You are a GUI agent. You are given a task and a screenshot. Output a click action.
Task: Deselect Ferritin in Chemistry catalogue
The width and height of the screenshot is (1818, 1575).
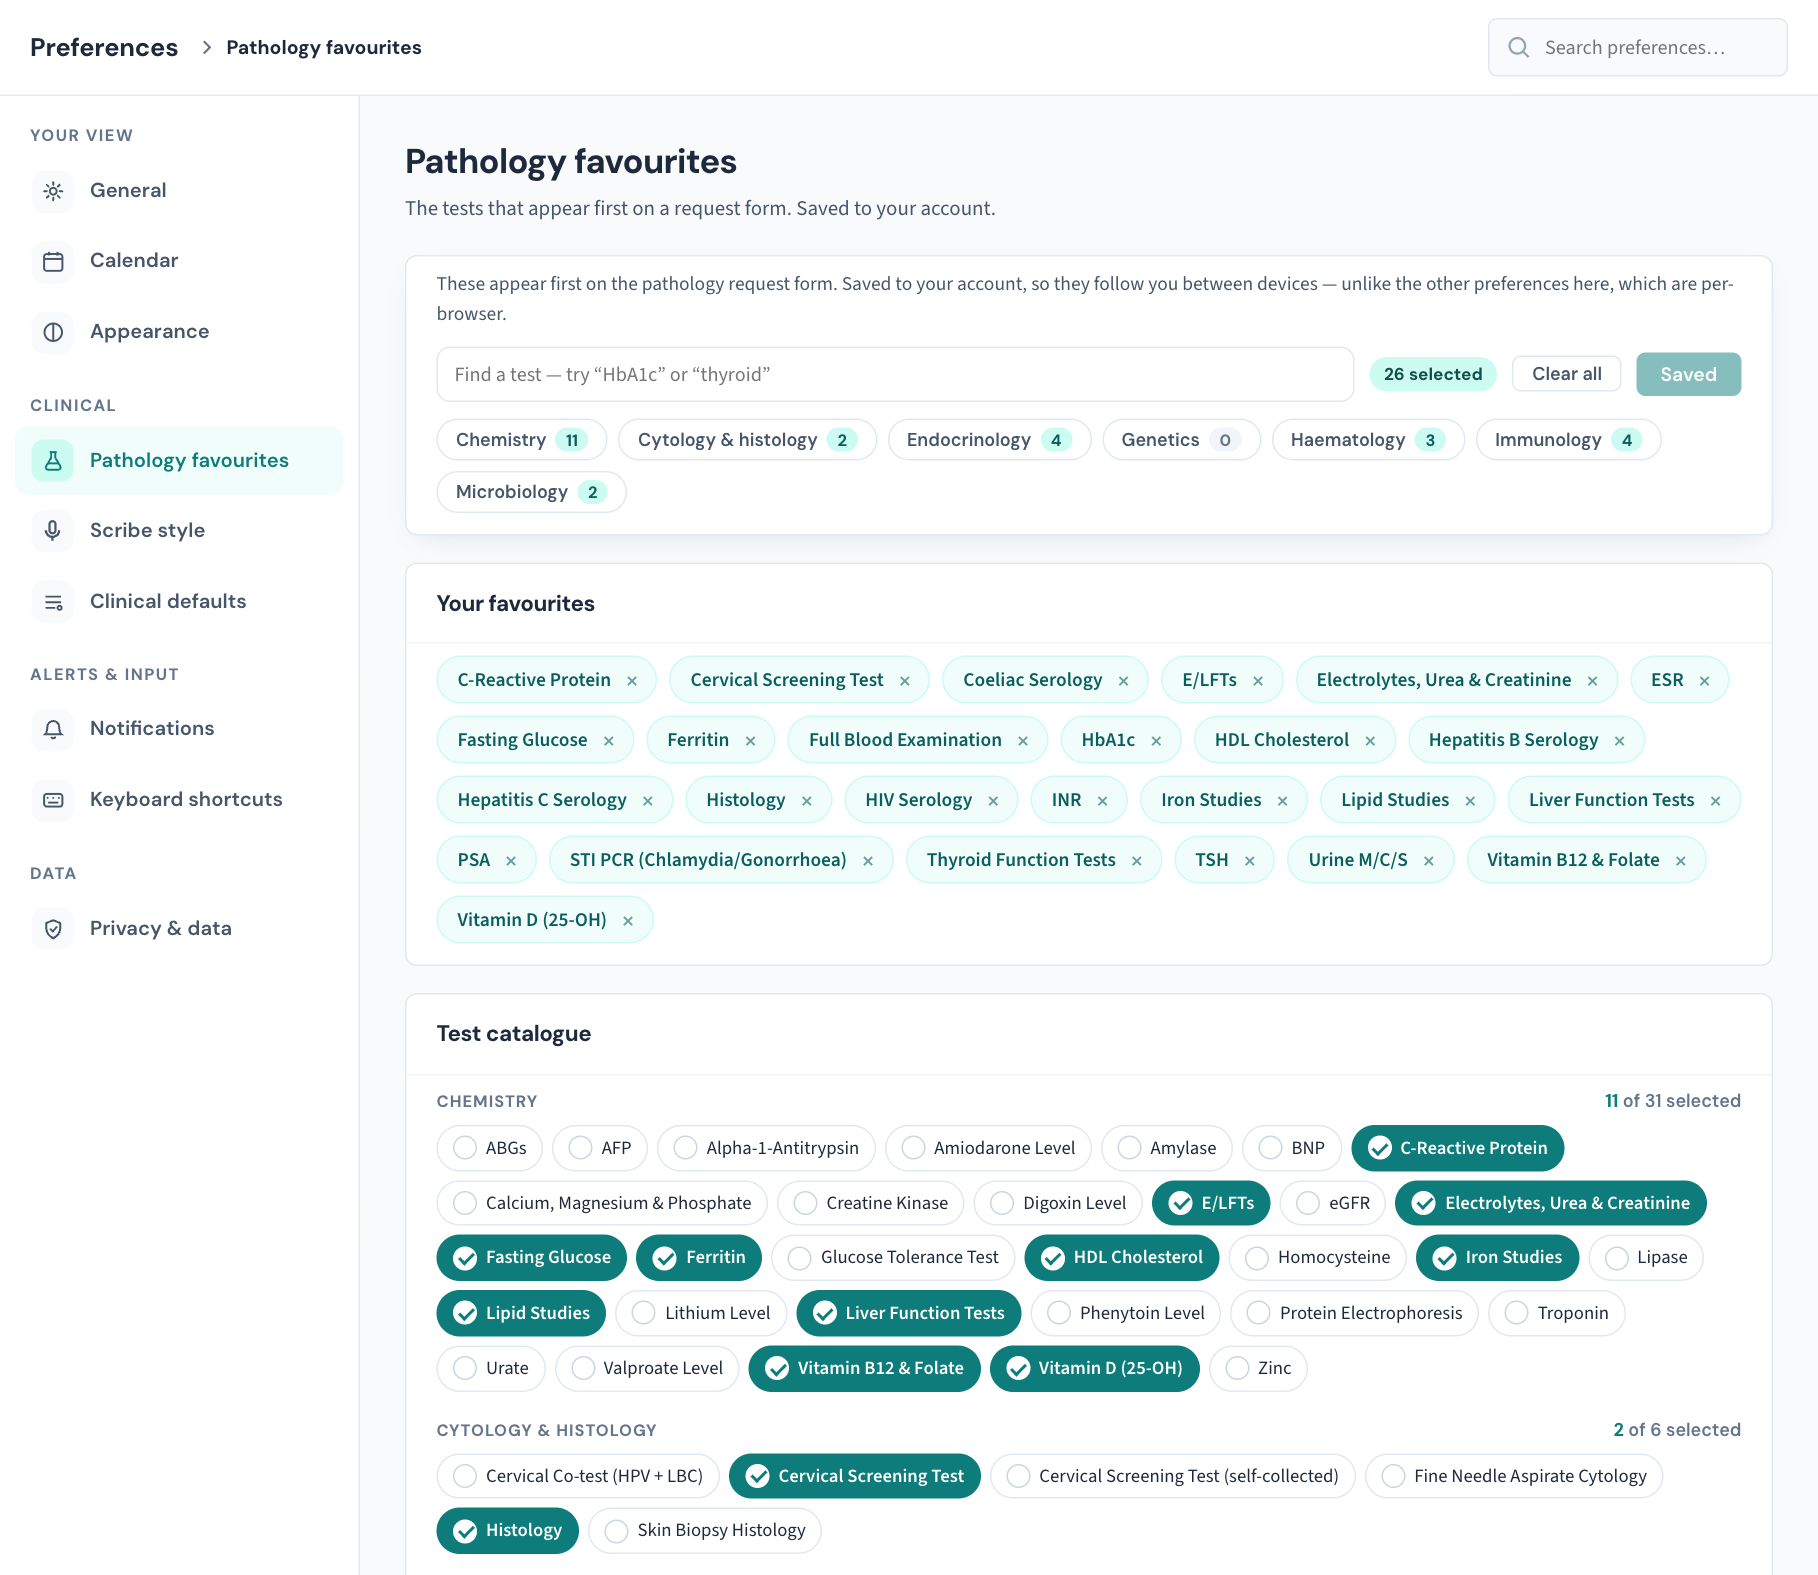click(x=699, y=1257)
